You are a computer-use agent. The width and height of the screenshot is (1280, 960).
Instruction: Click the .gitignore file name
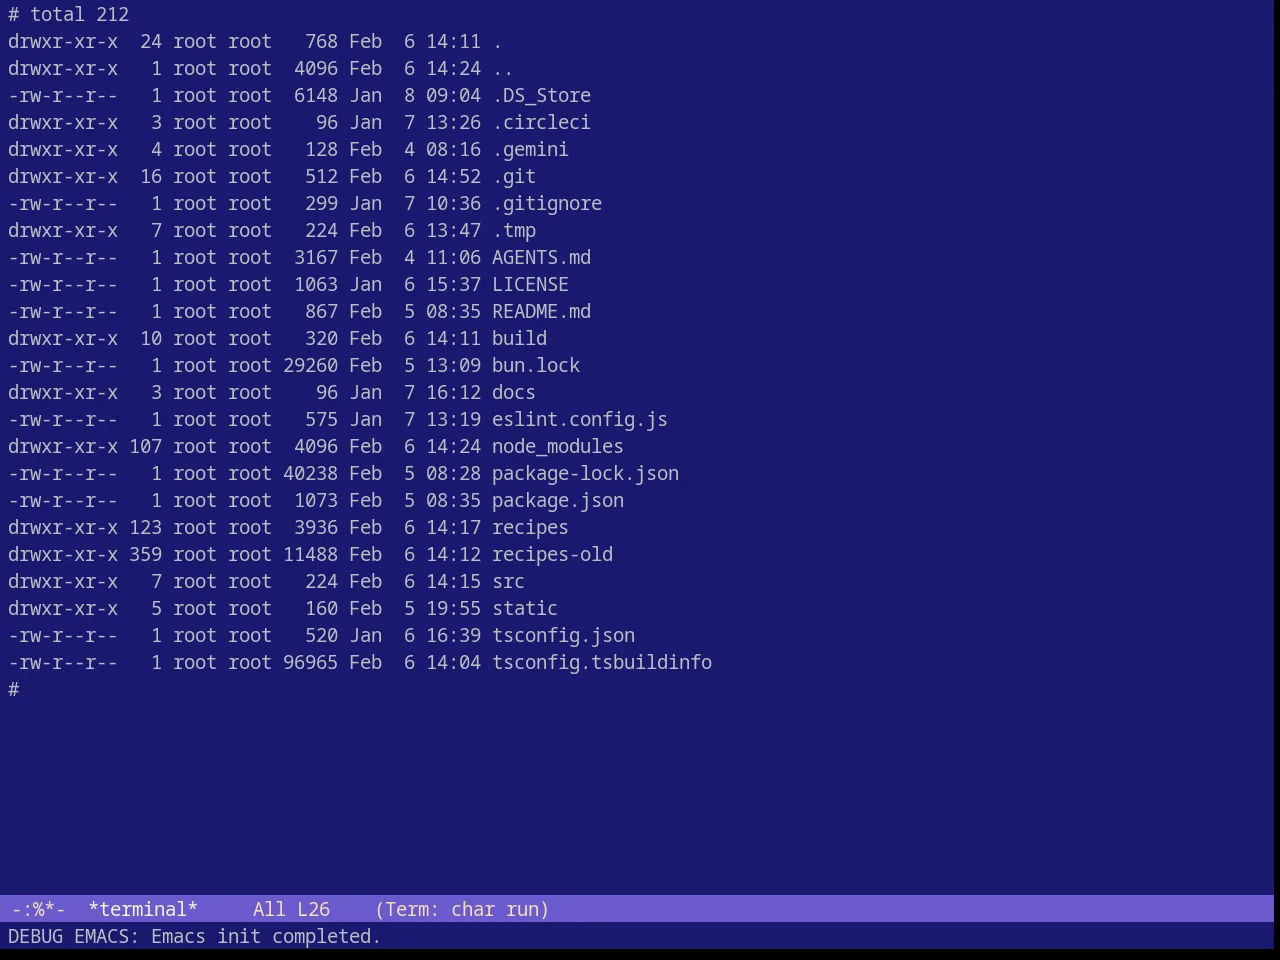547,203
